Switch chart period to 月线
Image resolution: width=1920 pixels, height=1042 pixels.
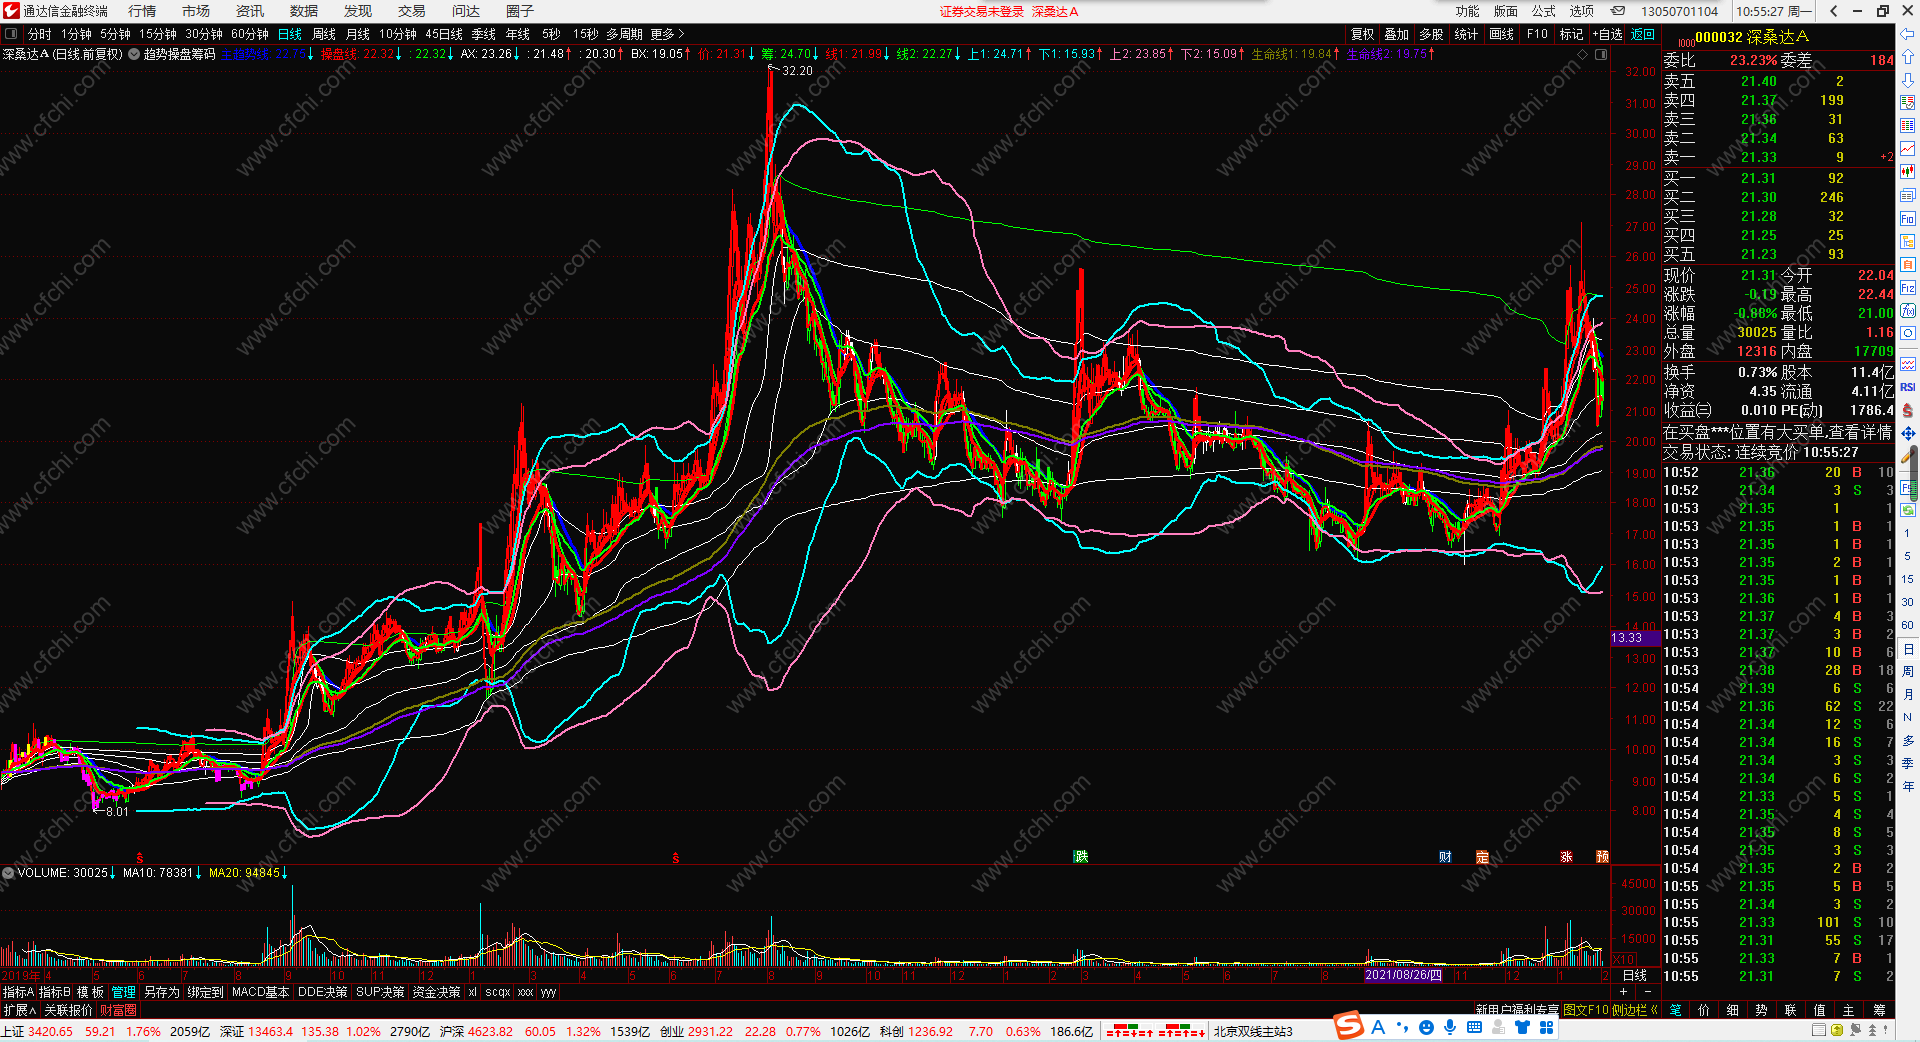358,34
